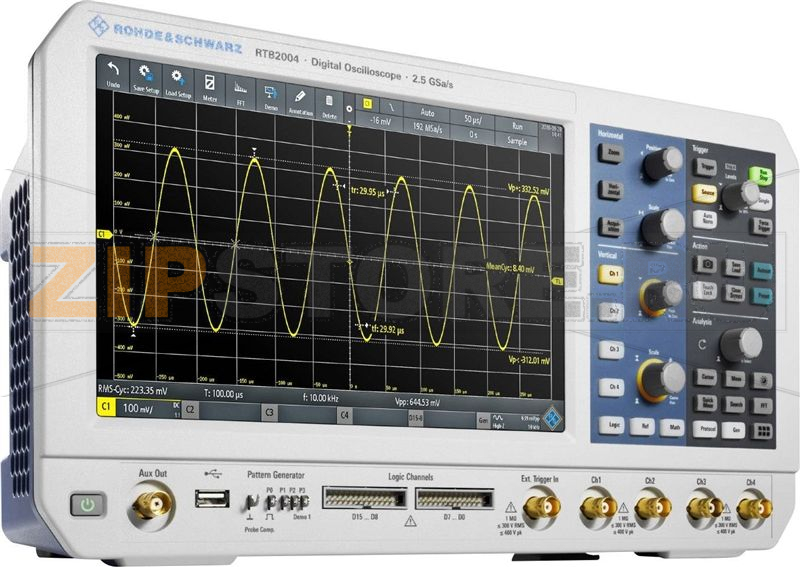Select the Gen tab label on screen

(x=483, y=421)
